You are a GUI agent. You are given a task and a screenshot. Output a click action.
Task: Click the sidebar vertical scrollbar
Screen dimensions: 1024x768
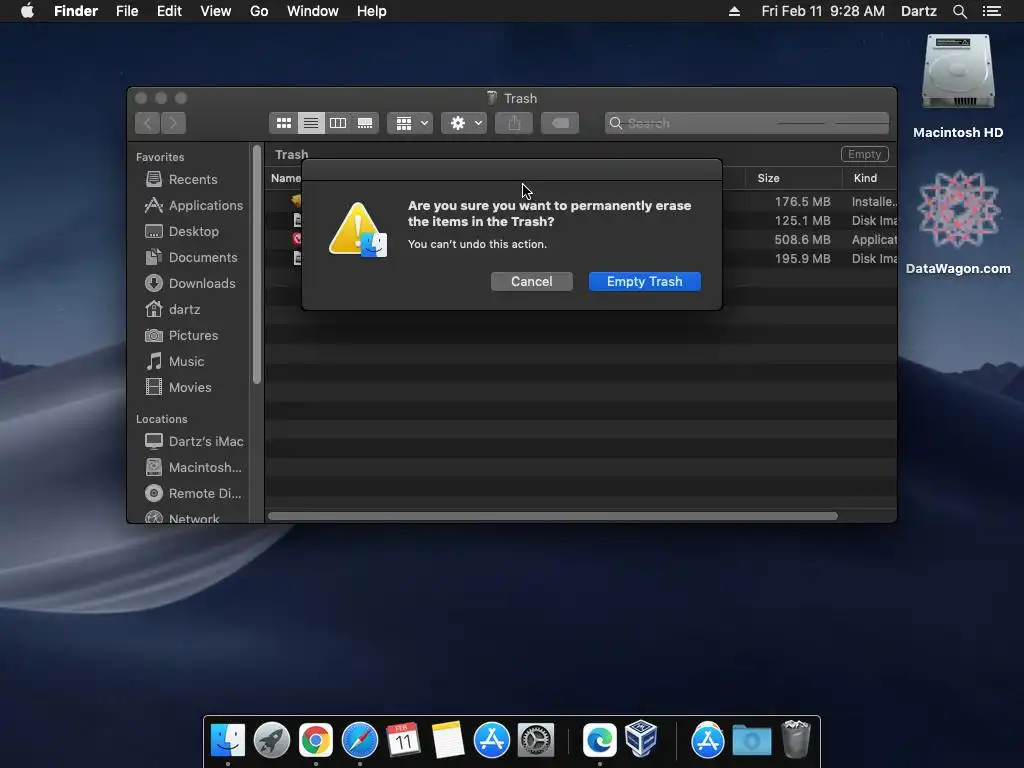tap(257, 264)
